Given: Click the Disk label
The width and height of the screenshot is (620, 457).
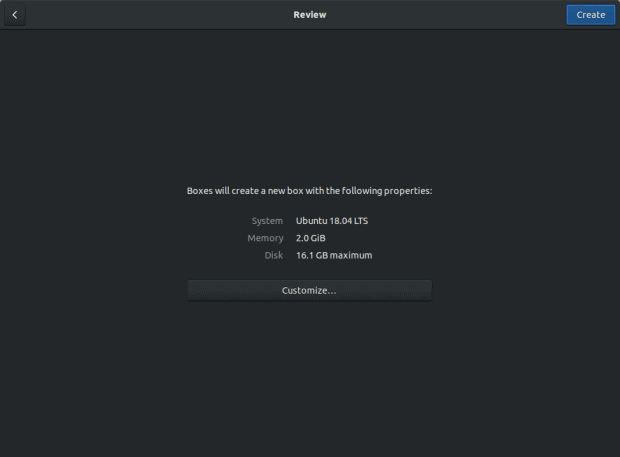Looking at the screenshot, I should (275, 256).
